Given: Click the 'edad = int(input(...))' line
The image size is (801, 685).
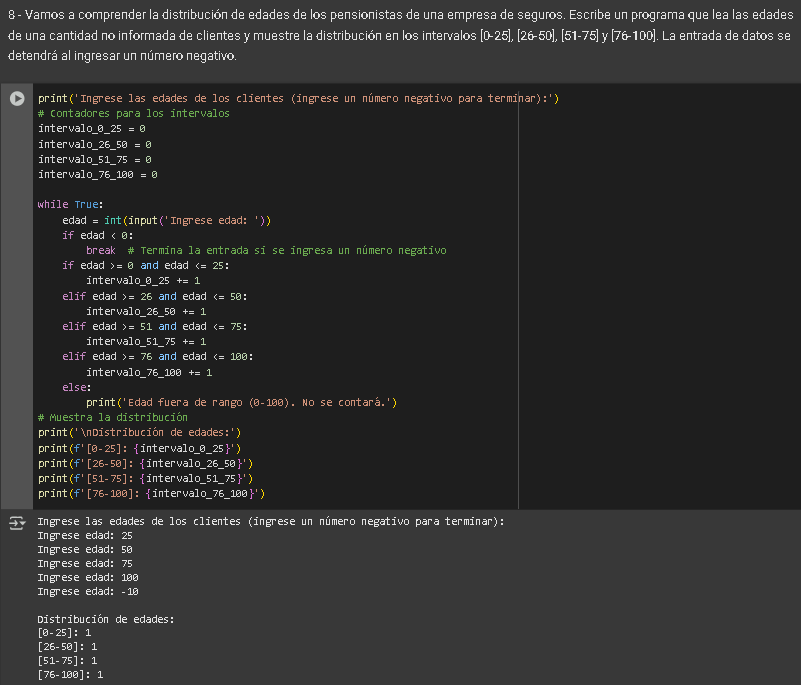Looking at the screenshot, I should tap(167, 220).
